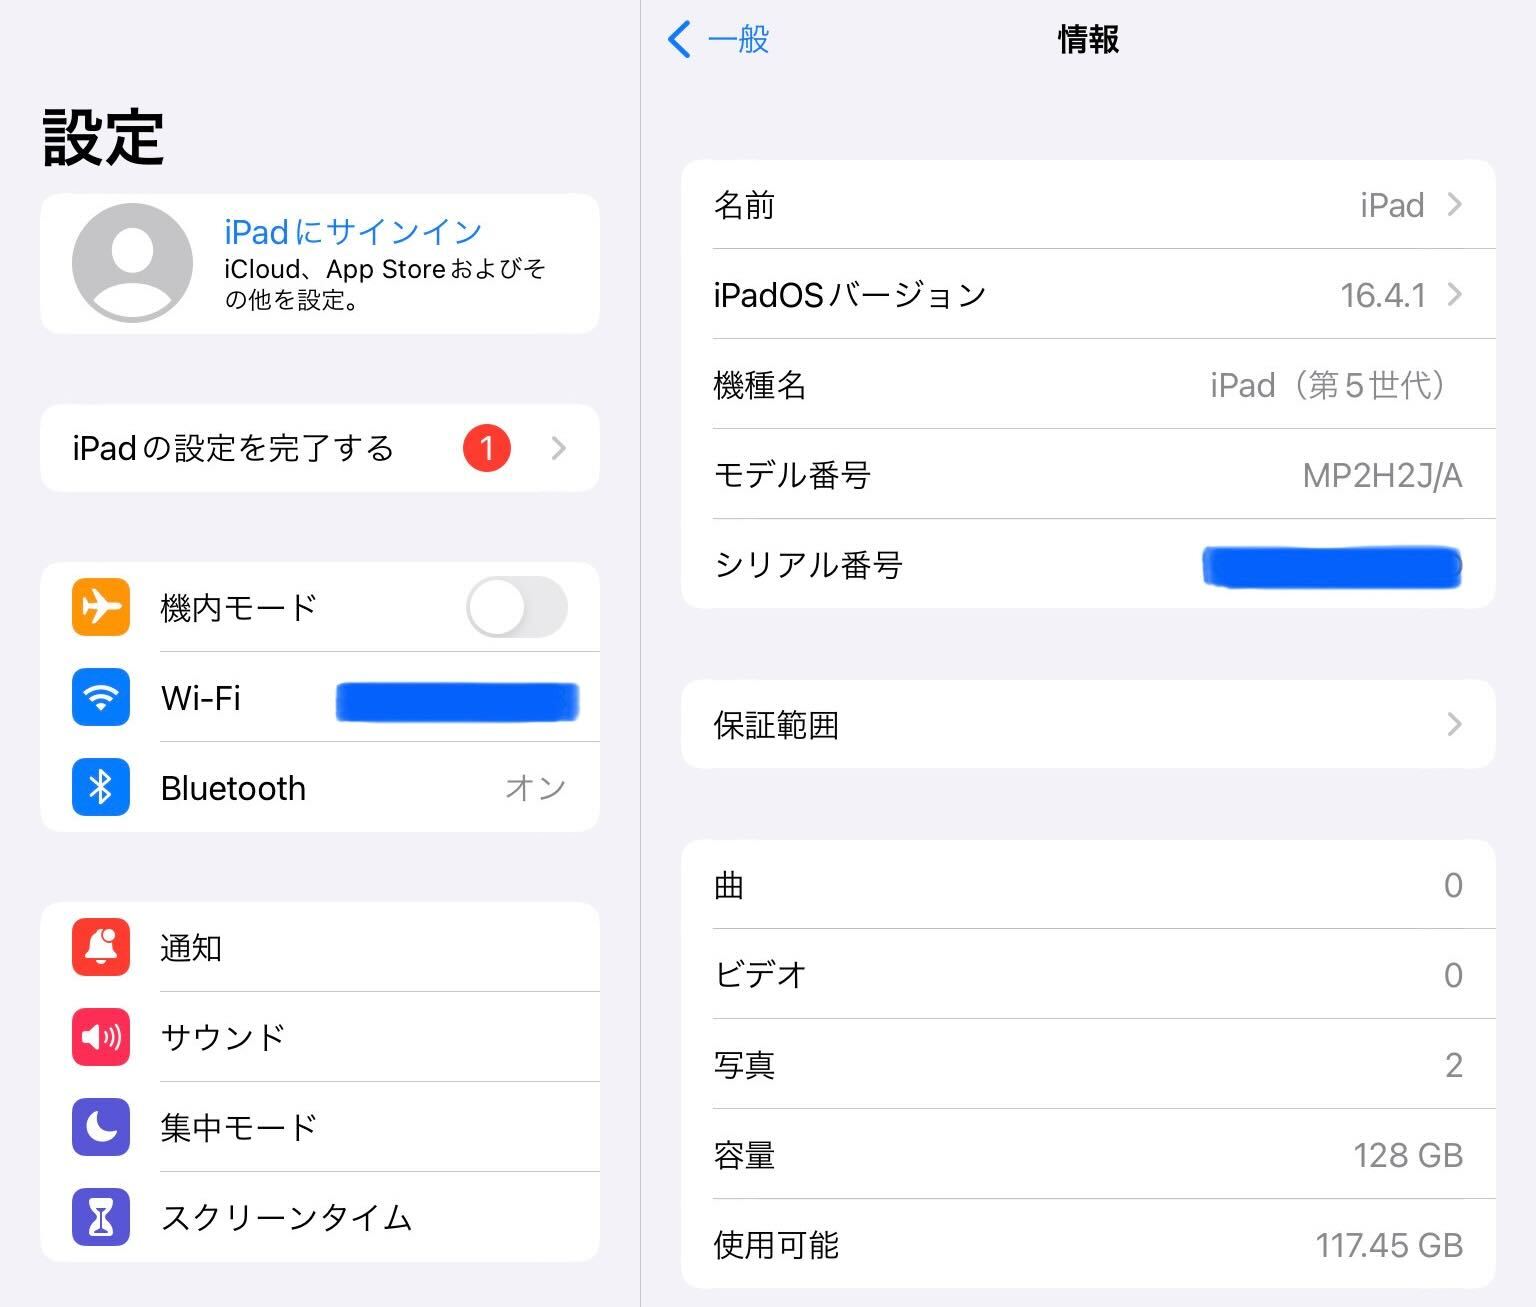The height and width of the screenshot is (1307, 1536).
Task: Tap the 容量 128 GB value
Action: pyautogui.click(x=1408, y=1156)
